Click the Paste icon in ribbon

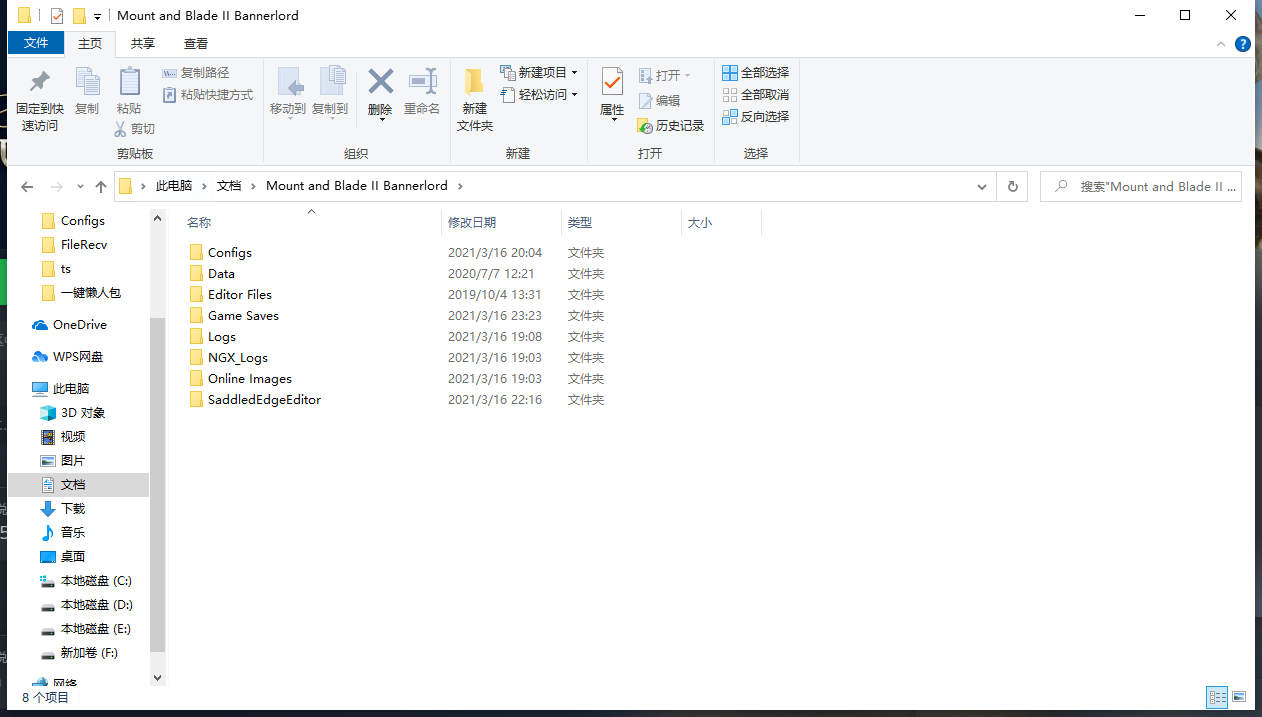pyautogui.click(x=129, y=82)
